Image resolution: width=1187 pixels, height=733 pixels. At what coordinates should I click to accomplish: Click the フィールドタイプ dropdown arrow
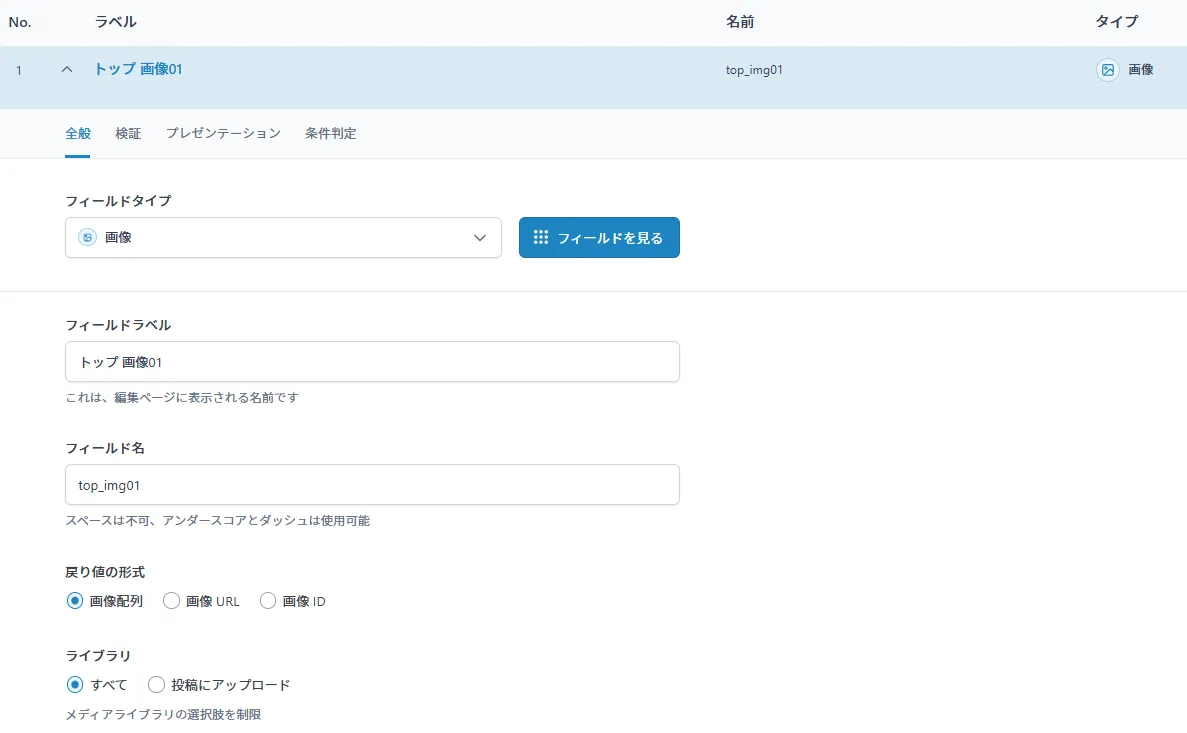(478, 238)
